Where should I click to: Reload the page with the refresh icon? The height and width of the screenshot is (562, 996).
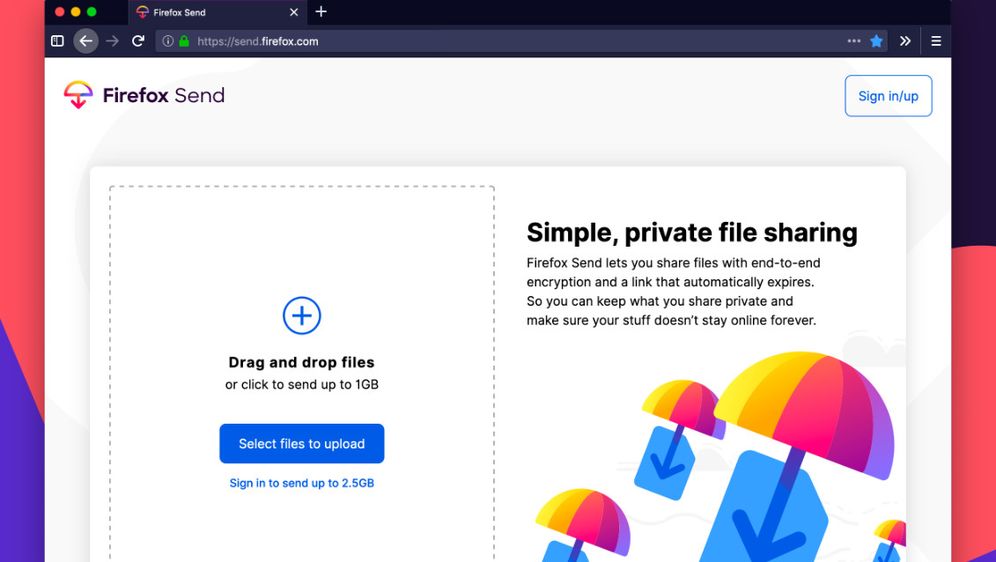(x=138, y=41)
